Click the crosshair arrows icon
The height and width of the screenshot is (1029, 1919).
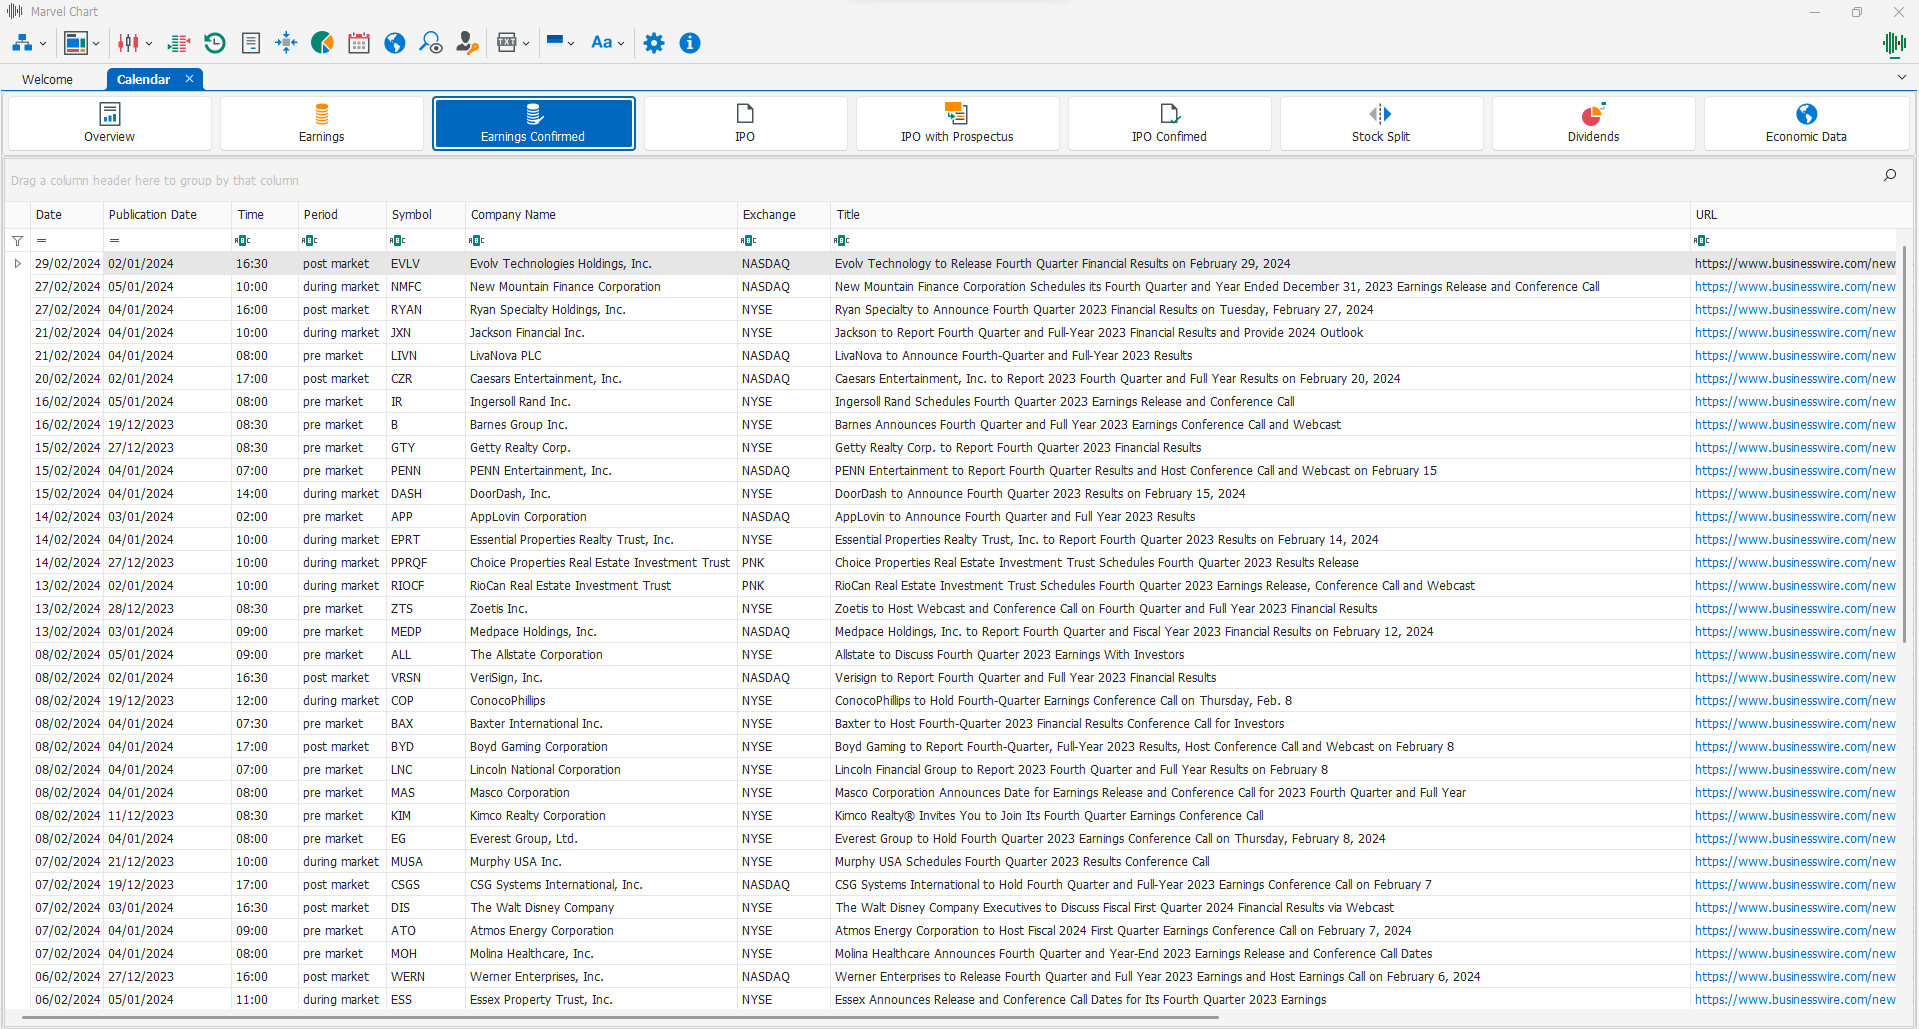click(x=287, y=43)
